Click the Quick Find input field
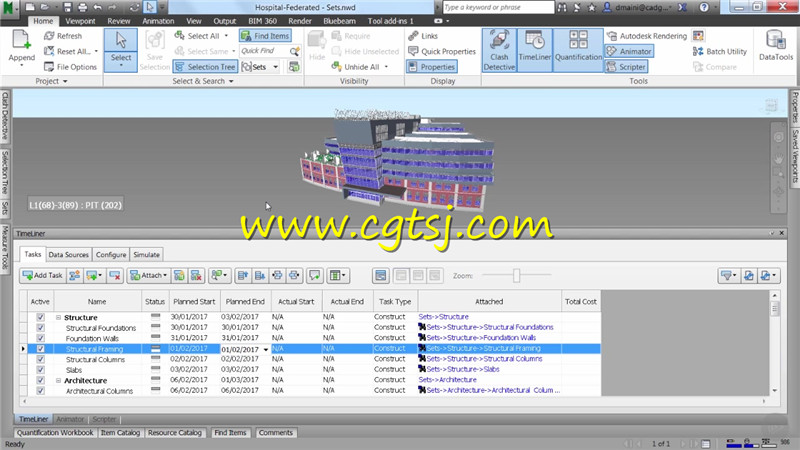 264,51
